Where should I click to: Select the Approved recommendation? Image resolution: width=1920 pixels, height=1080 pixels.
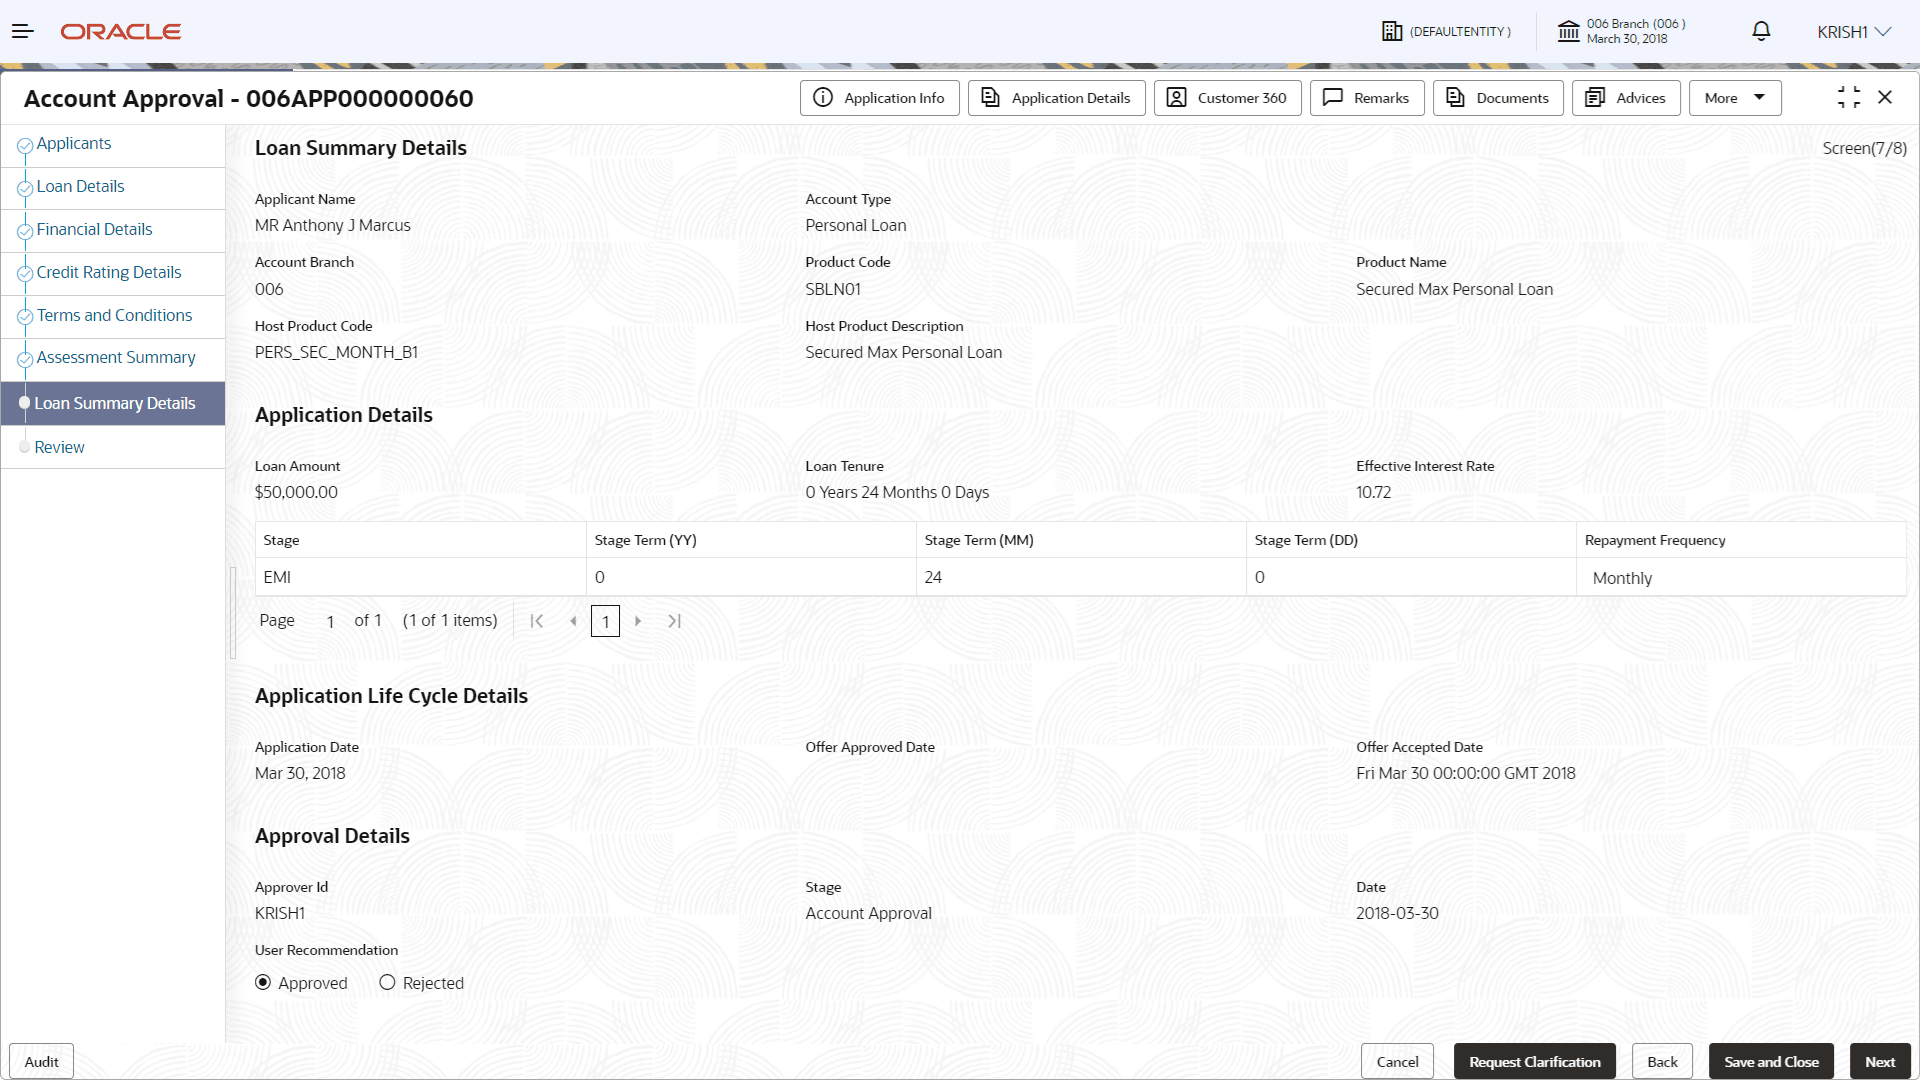pos(263,983)
